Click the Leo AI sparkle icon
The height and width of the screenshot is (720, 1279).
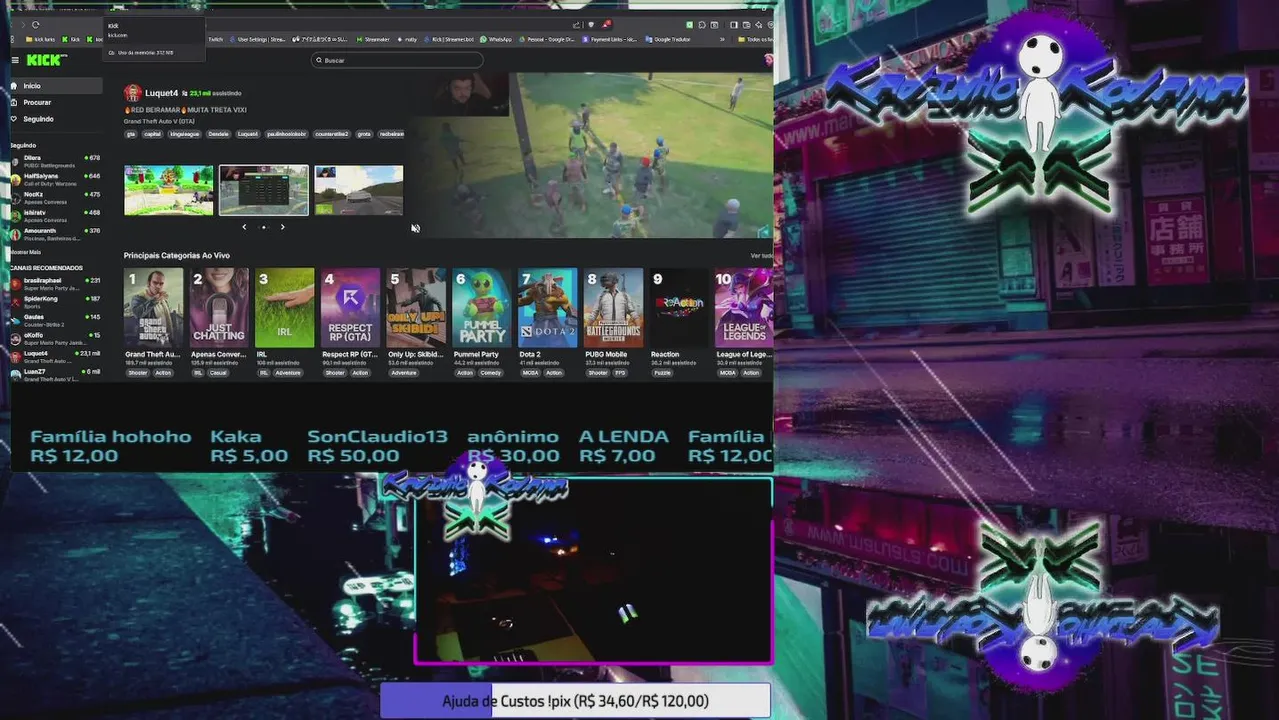[758, 25]
